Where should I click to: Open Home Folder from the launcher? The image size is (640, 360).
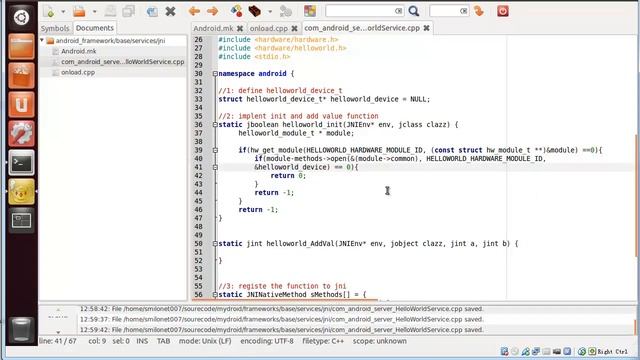(x=21, y=46)
